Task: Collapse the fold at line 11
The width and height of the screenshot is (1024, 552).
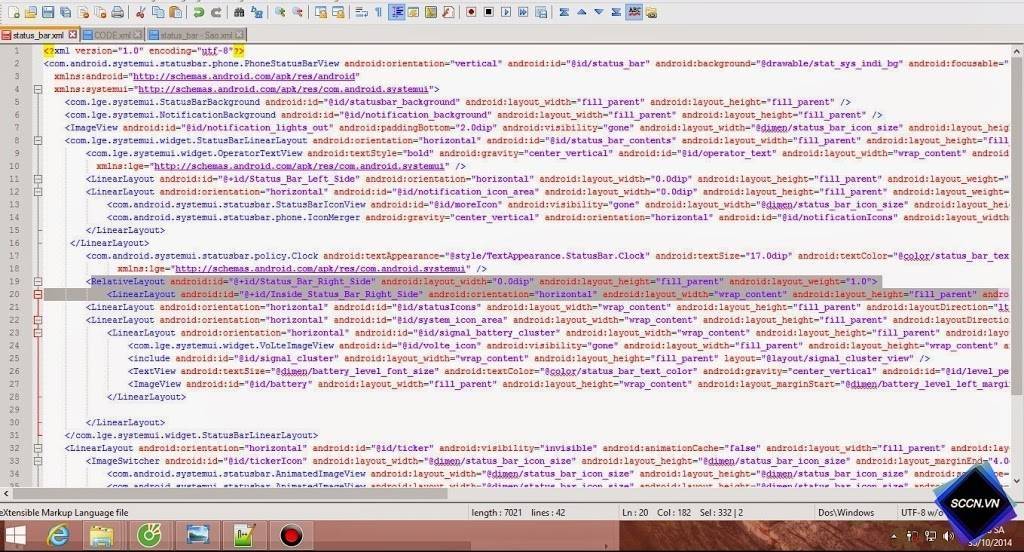Action: tap(38, 179)
